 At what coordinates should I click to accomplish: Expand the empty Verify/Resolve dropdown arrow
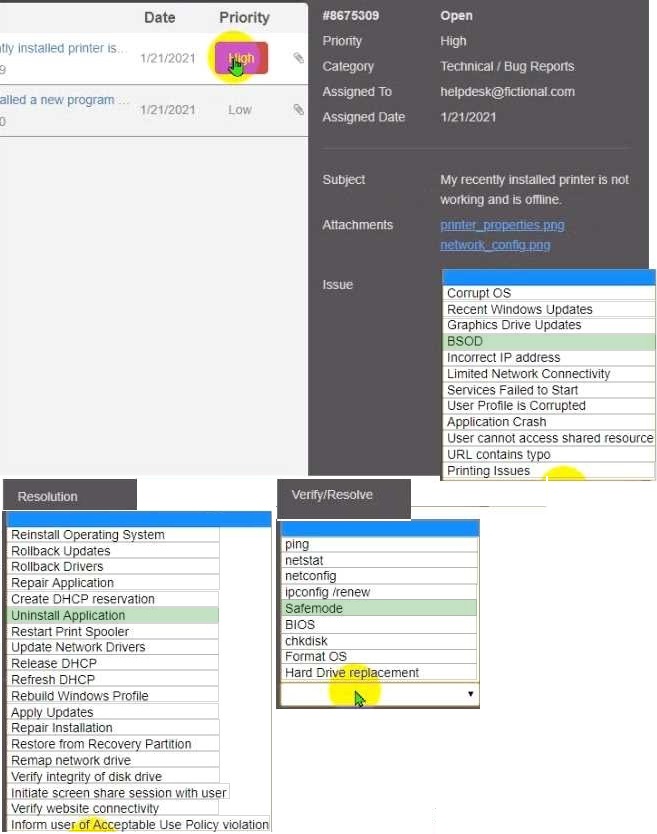click(x=470, y=694)
